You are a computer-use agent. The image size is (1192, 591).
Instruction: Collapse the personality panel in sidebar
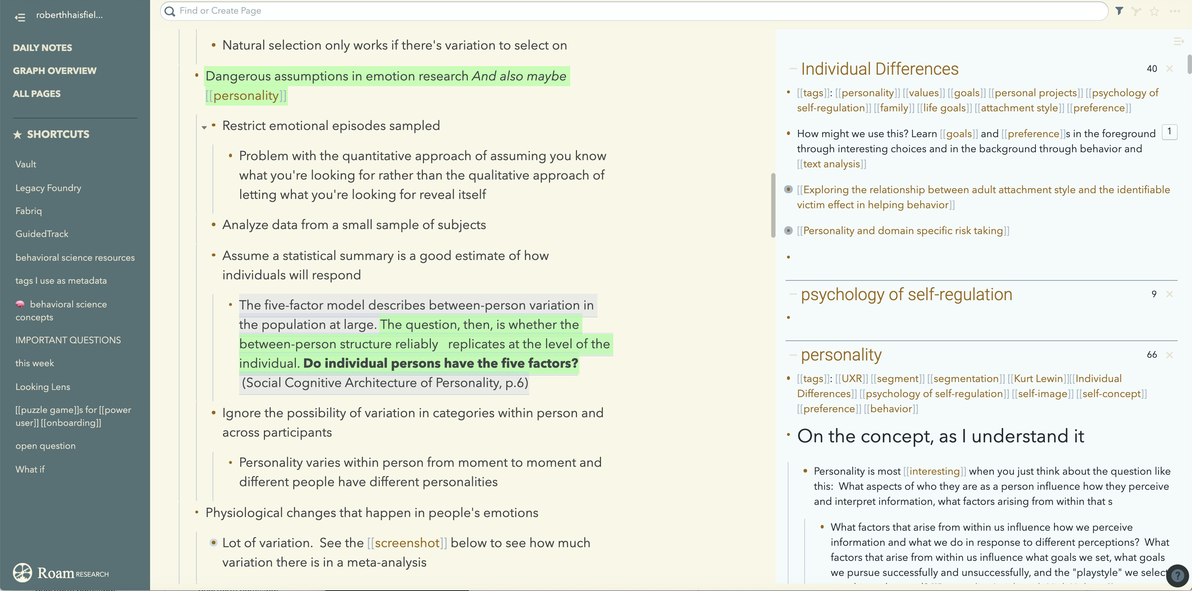[x=792, y=355]
